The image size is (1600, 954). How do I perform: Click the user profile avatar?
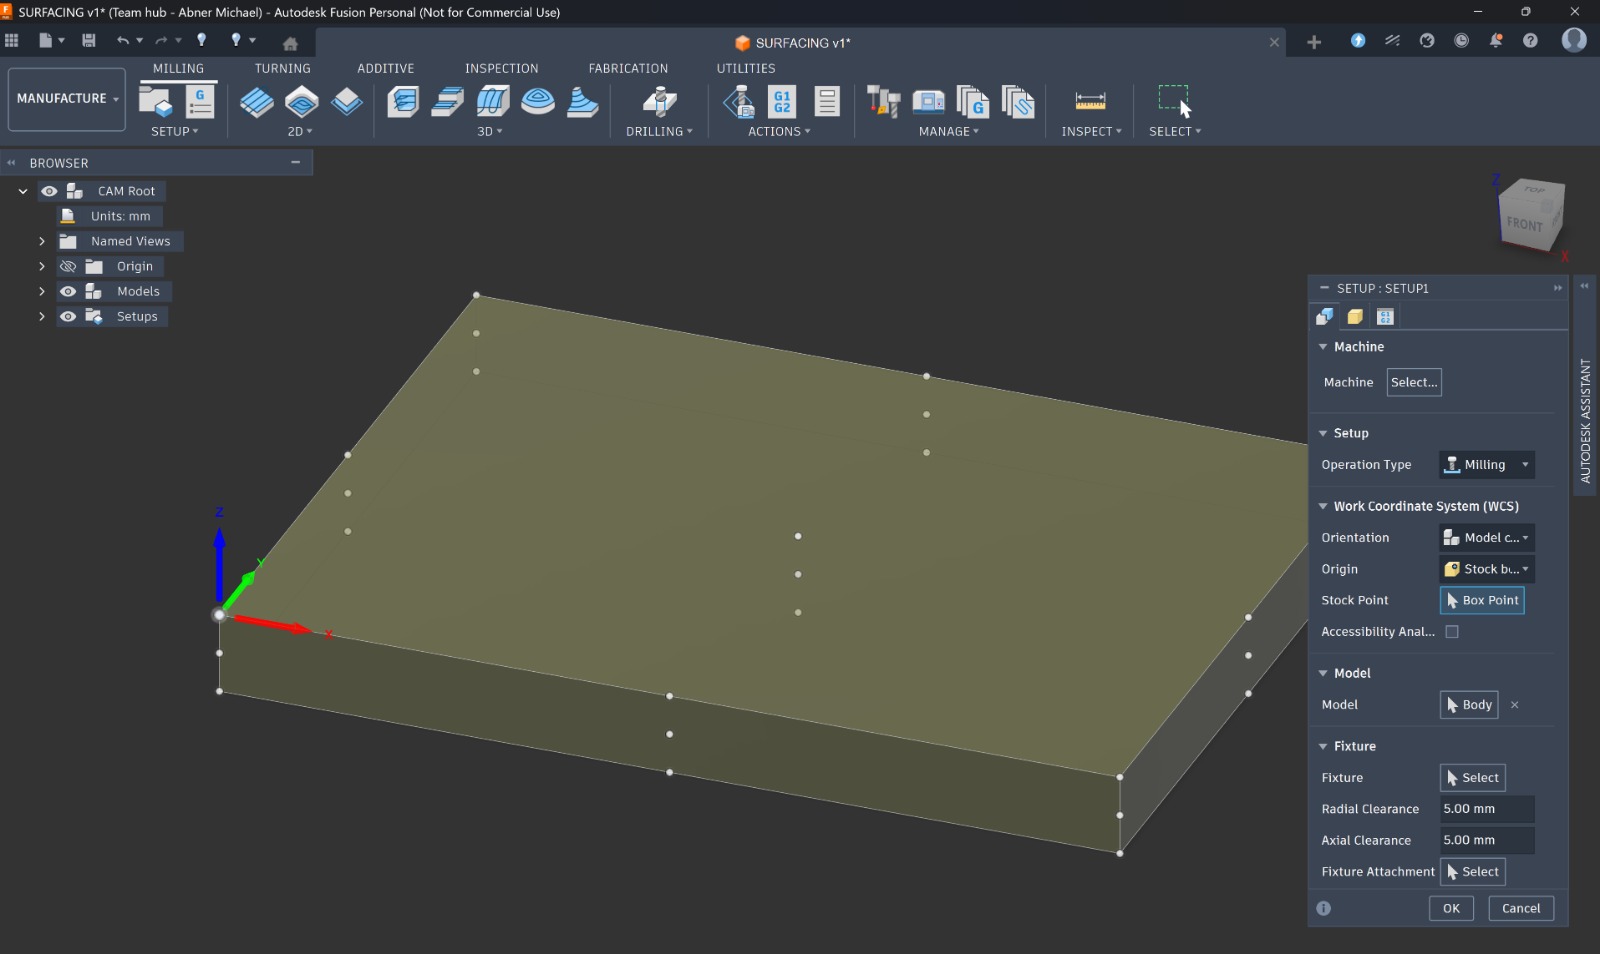coord(1574,39)
